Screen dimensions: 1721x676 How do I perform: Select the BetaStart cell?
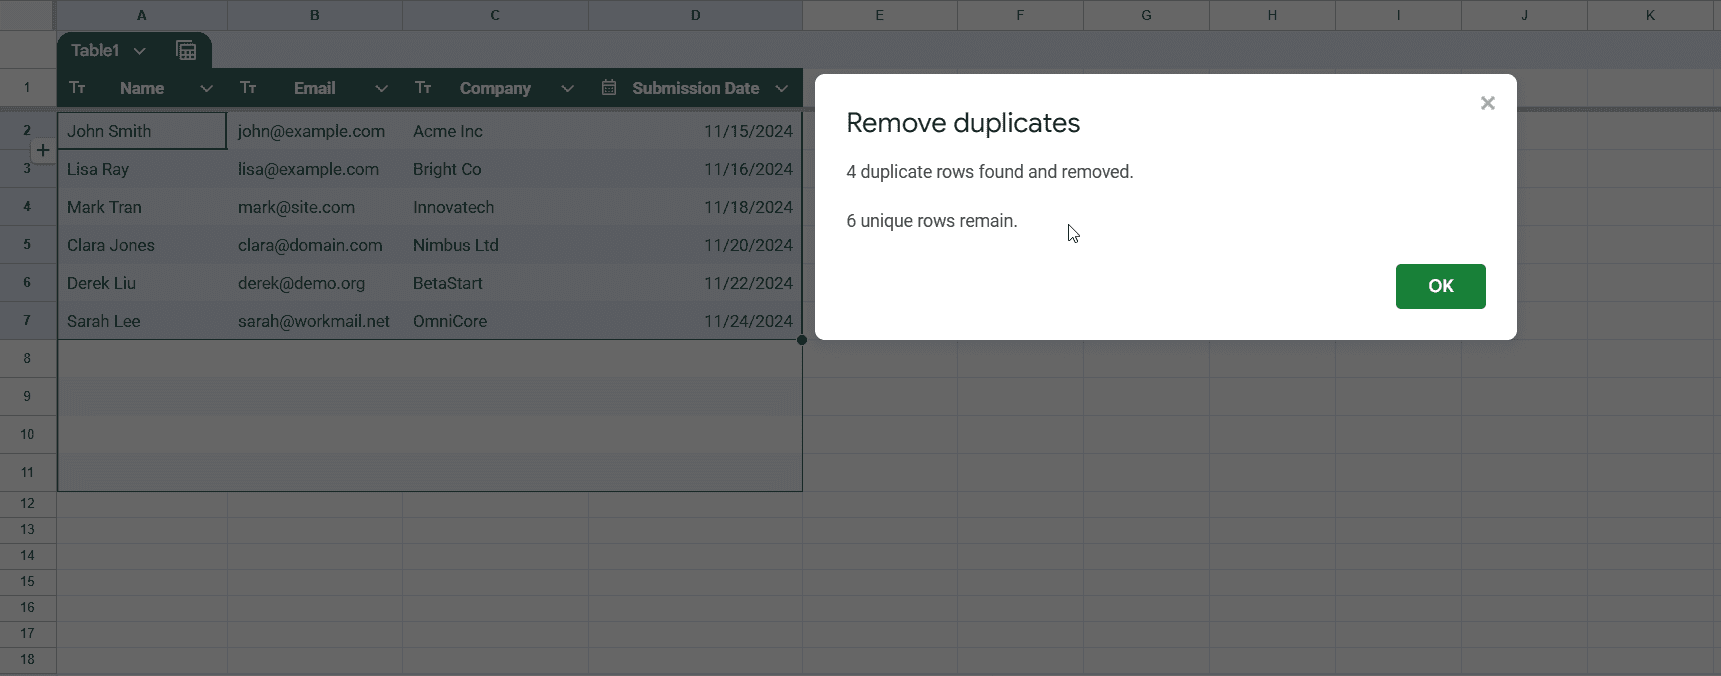495,283
